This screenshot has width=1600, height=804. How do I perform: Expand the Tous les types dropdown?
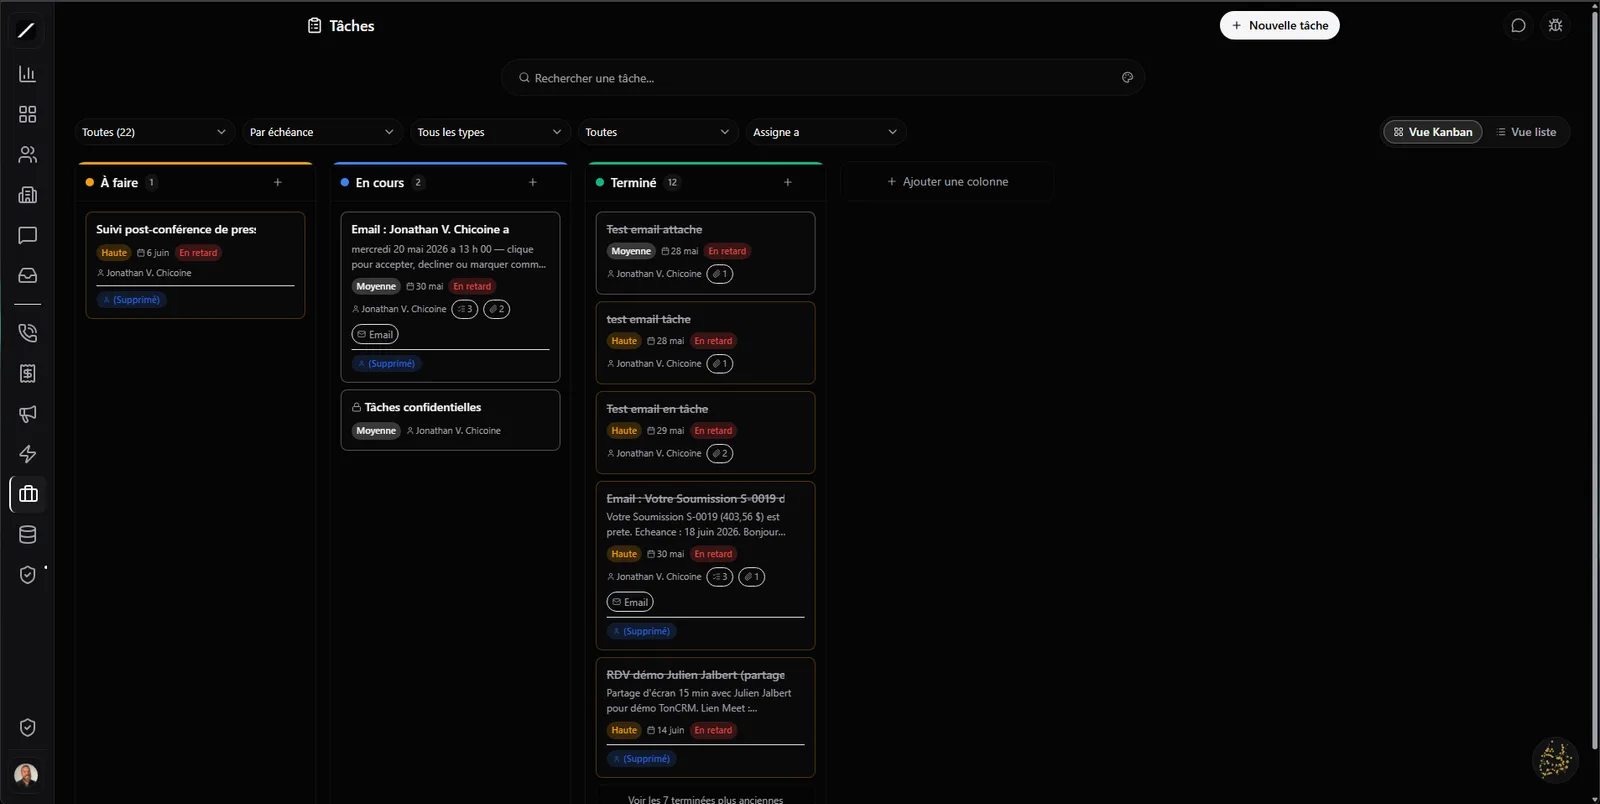tap(490, 132)
